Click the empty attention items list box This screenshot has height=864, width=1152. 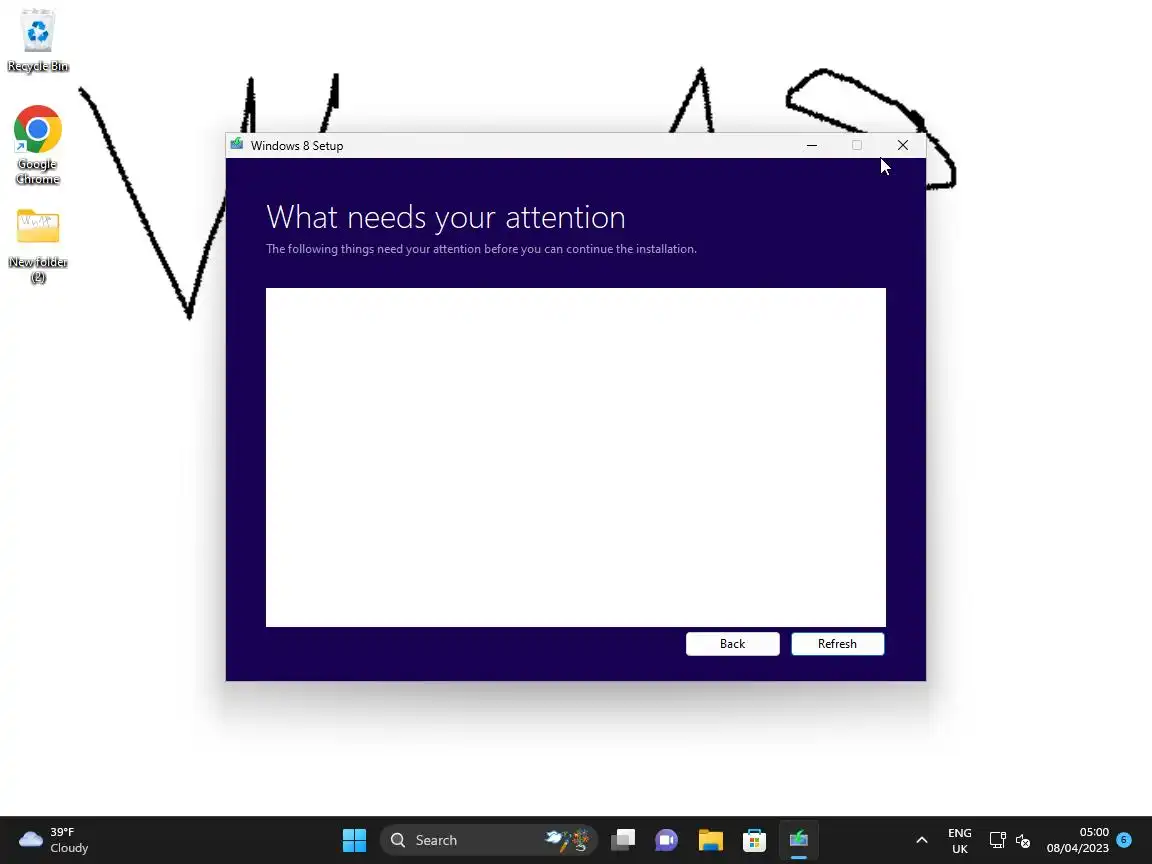576,457
